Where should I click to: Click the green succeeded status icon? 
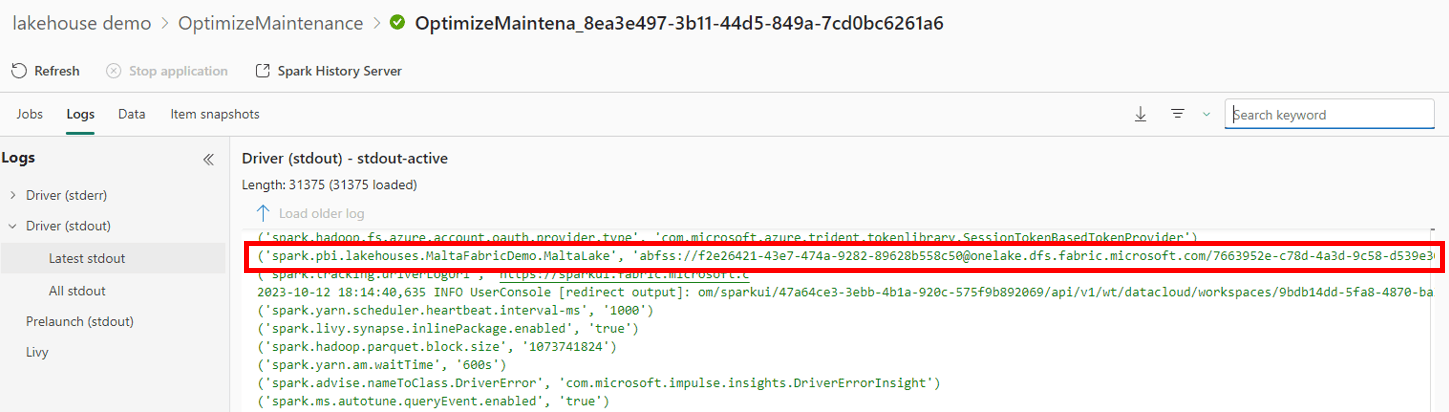[398, 22]
